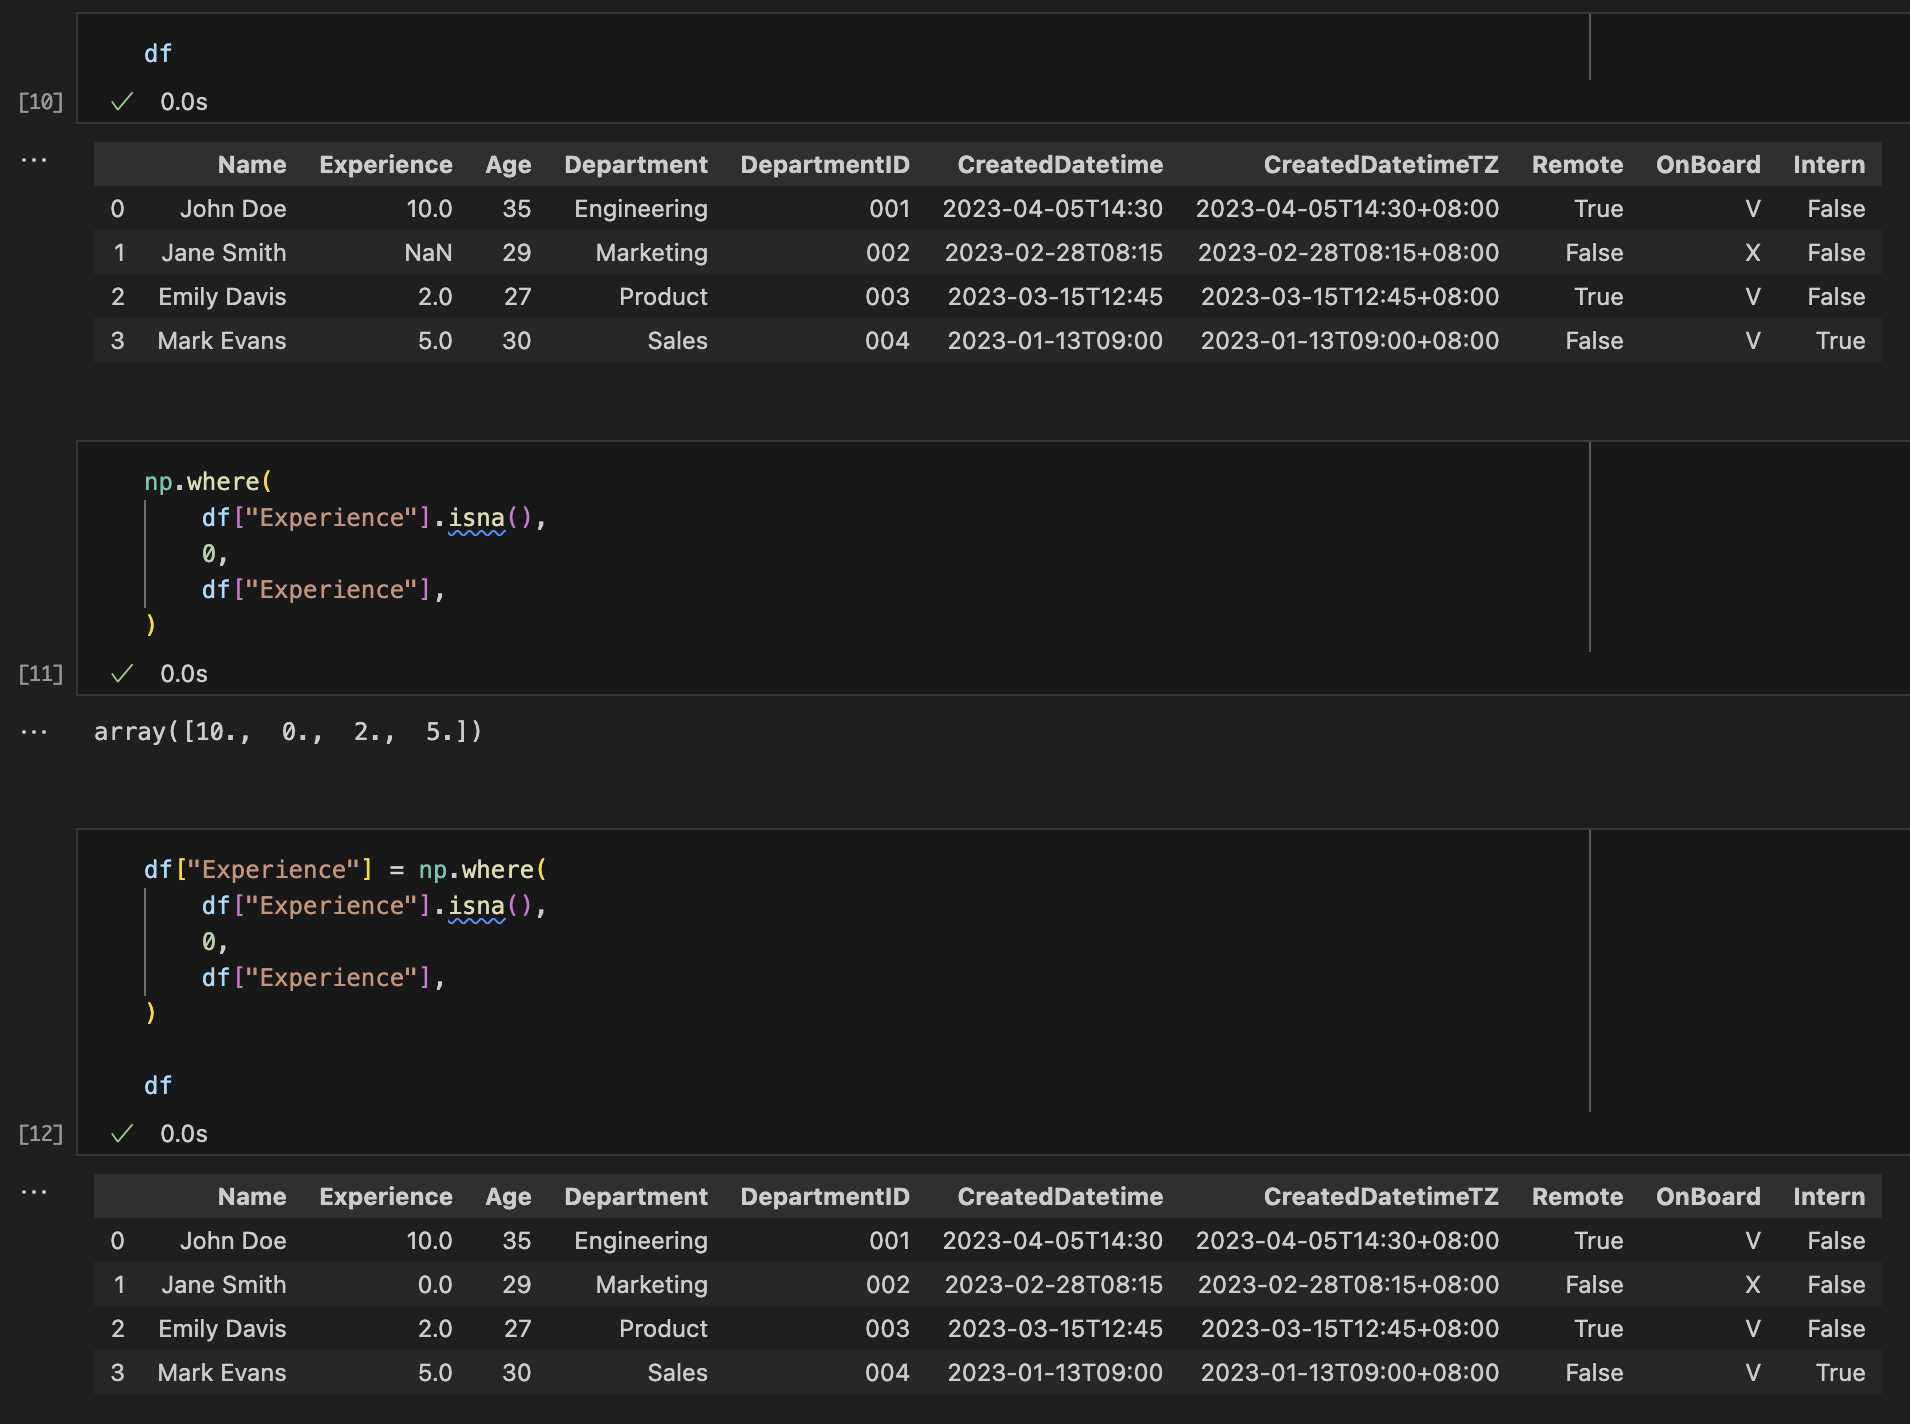Click the Department header in second table
Image resolution: width=1910 pixels, height=1424 pixels.
pyautogui.click(x=636, y=1196)
